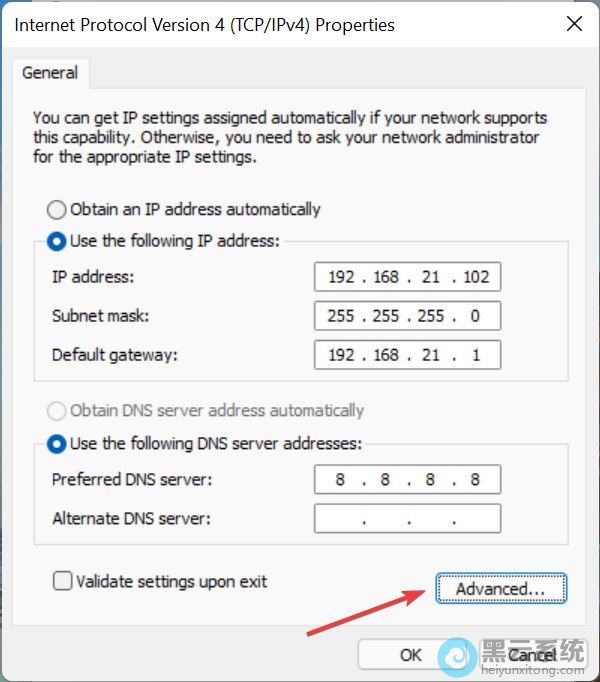Click the 102 octet of the IP address
Viewport: 600px width, 682px height.
click(x=476, y=277)
